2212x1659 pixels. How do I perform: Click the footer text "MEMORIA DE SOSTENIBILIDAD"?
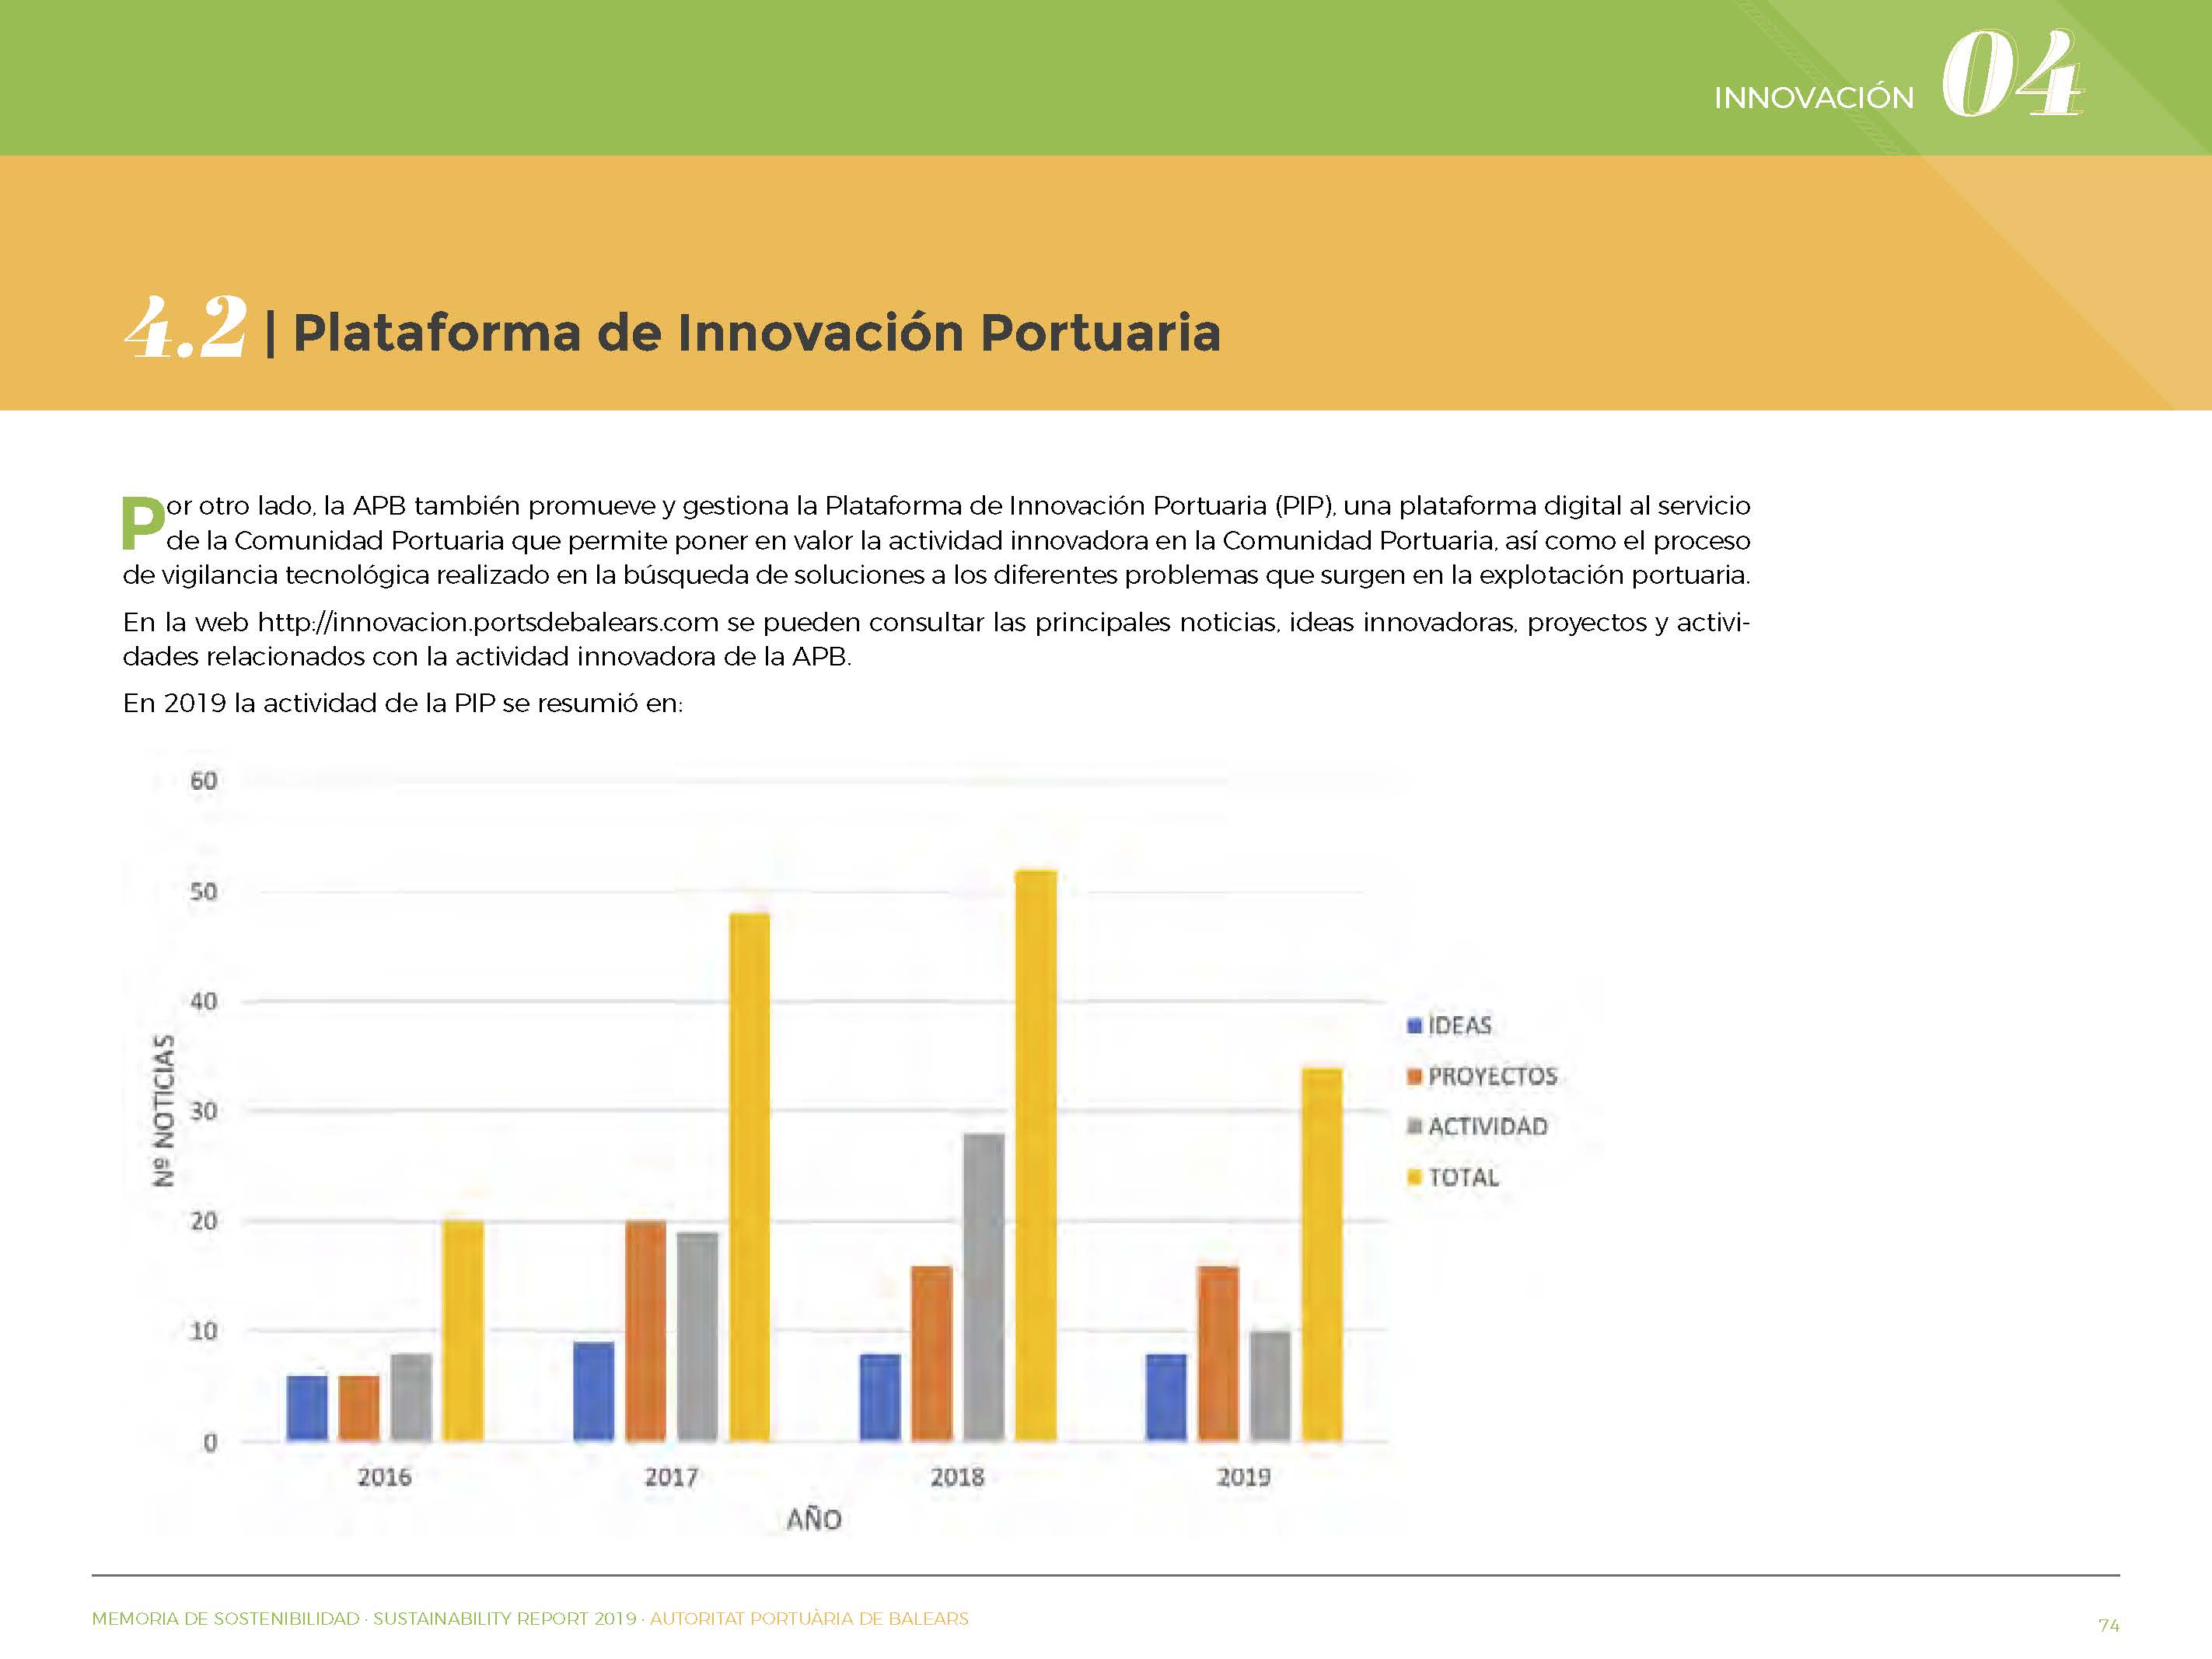point(226,1618)
